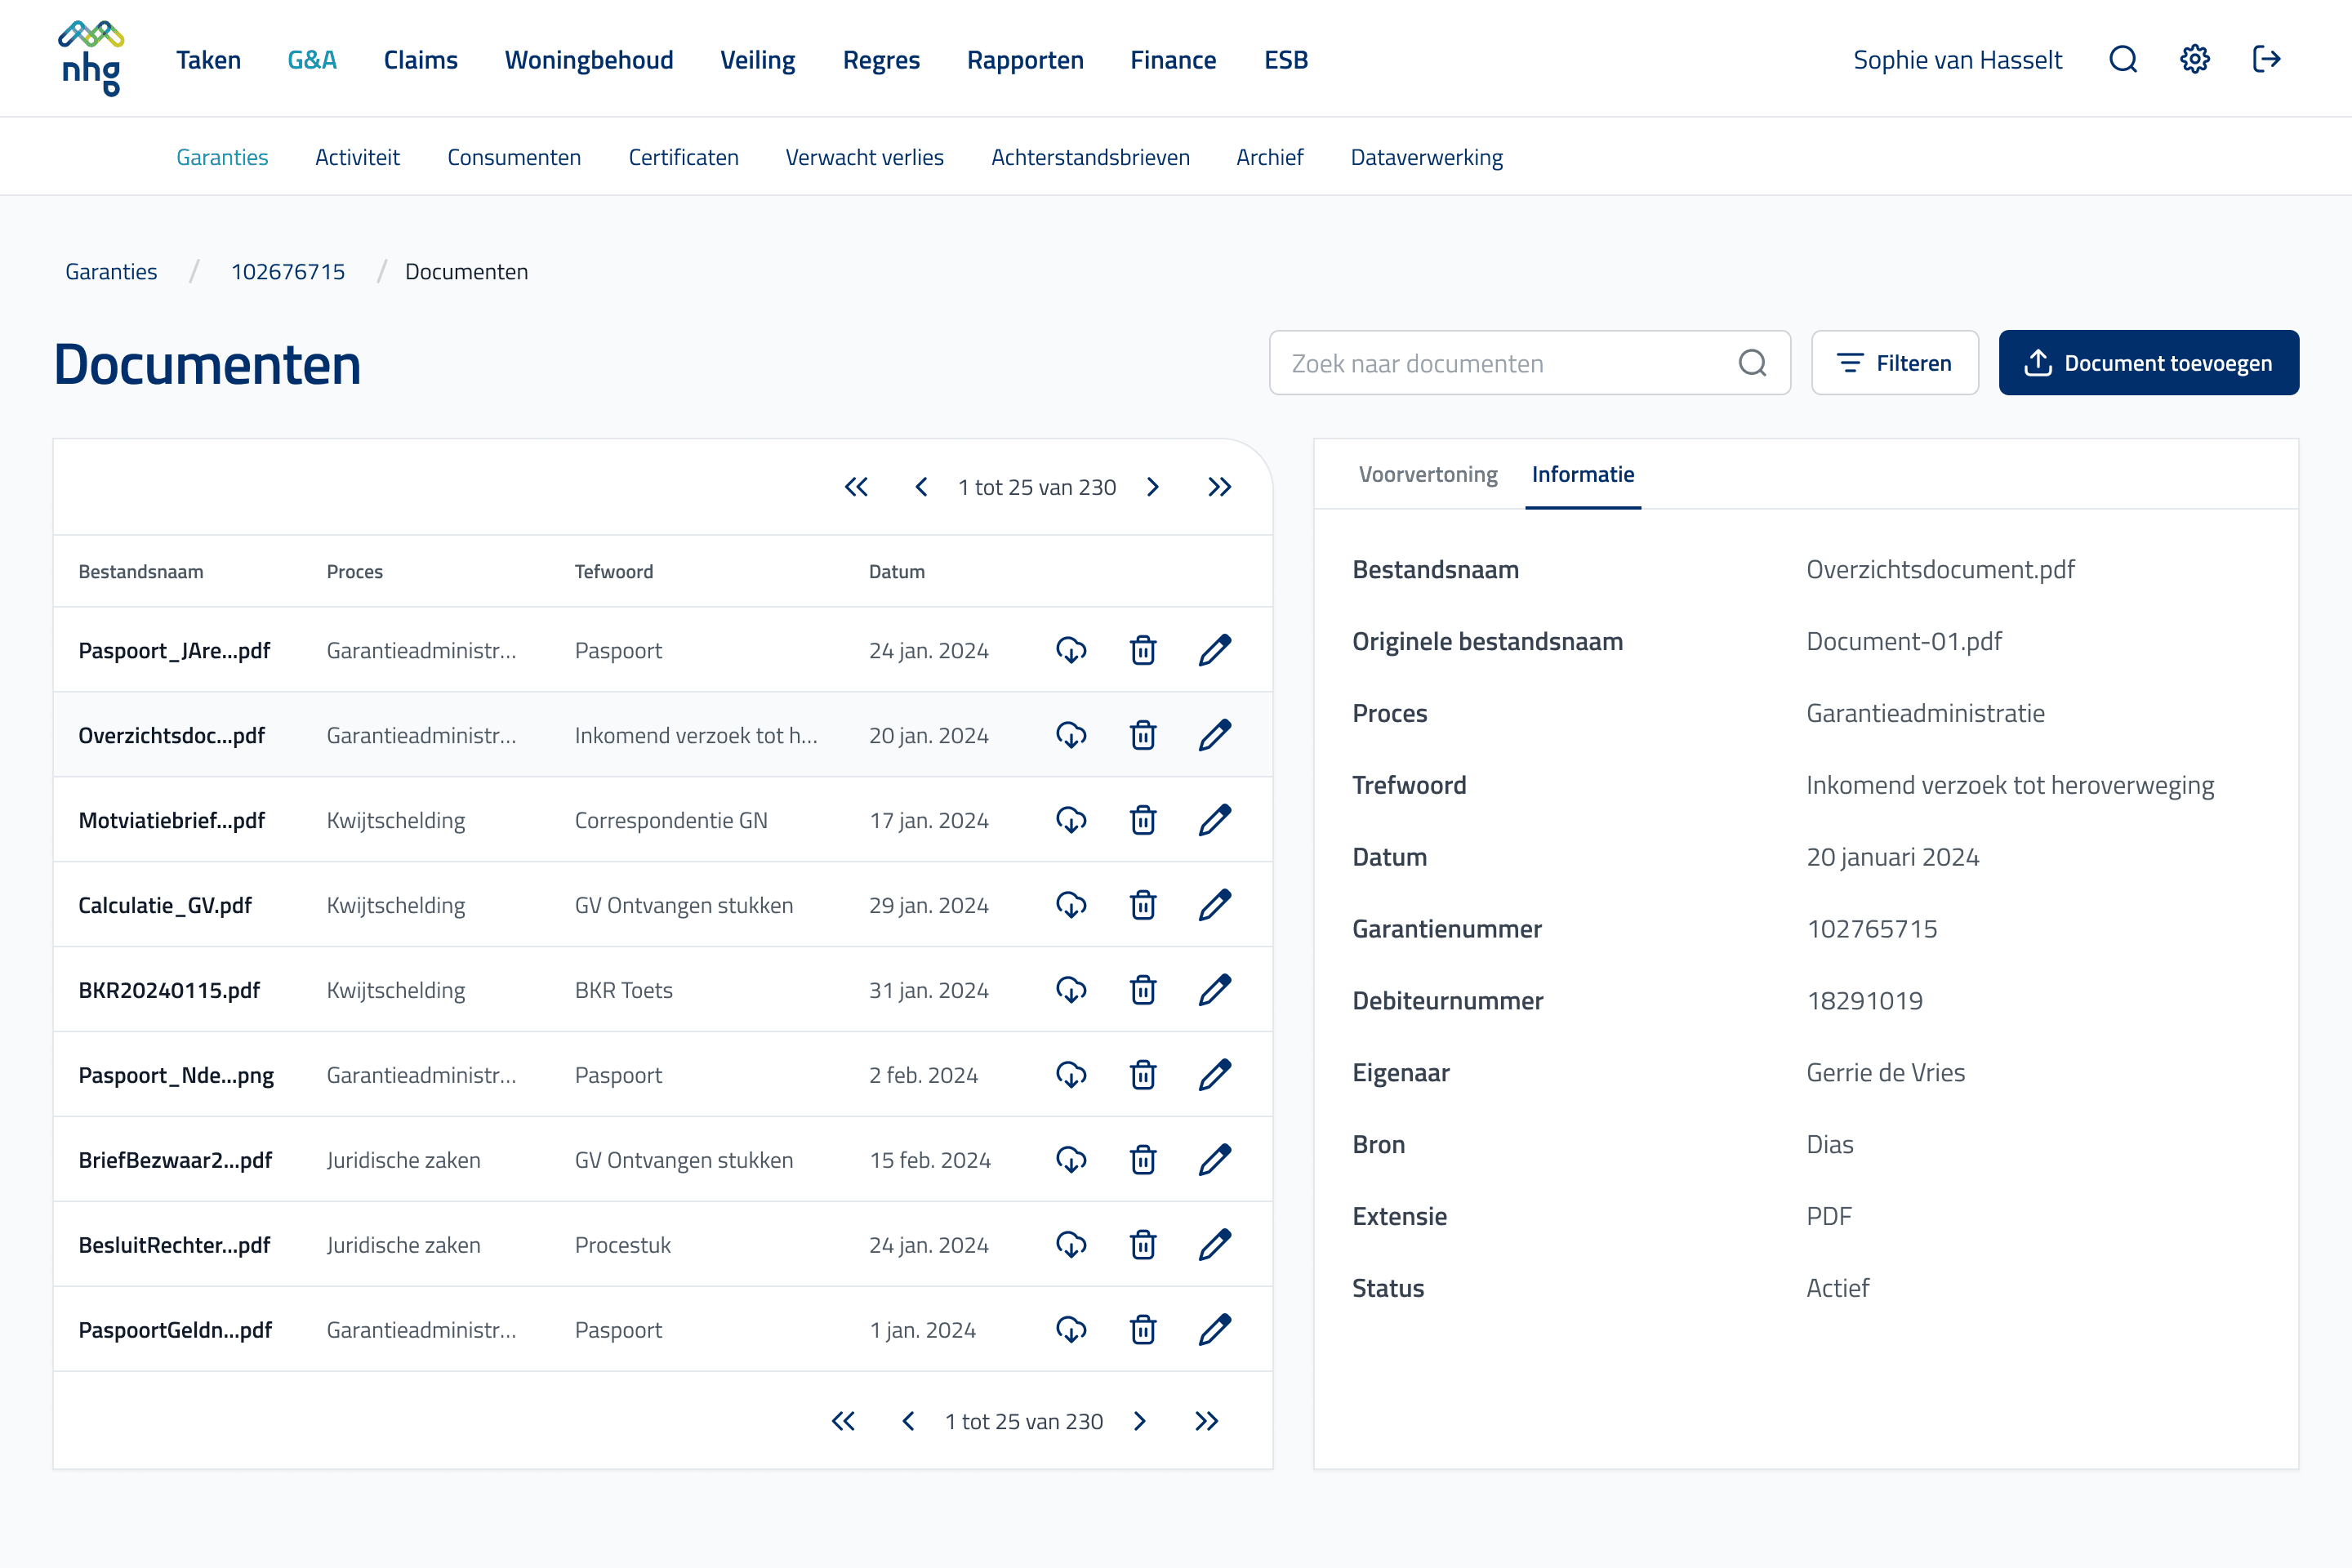Open Achterstandsbrieven section
This screenshot has height=1568, width=2352.
(1090, 157)
